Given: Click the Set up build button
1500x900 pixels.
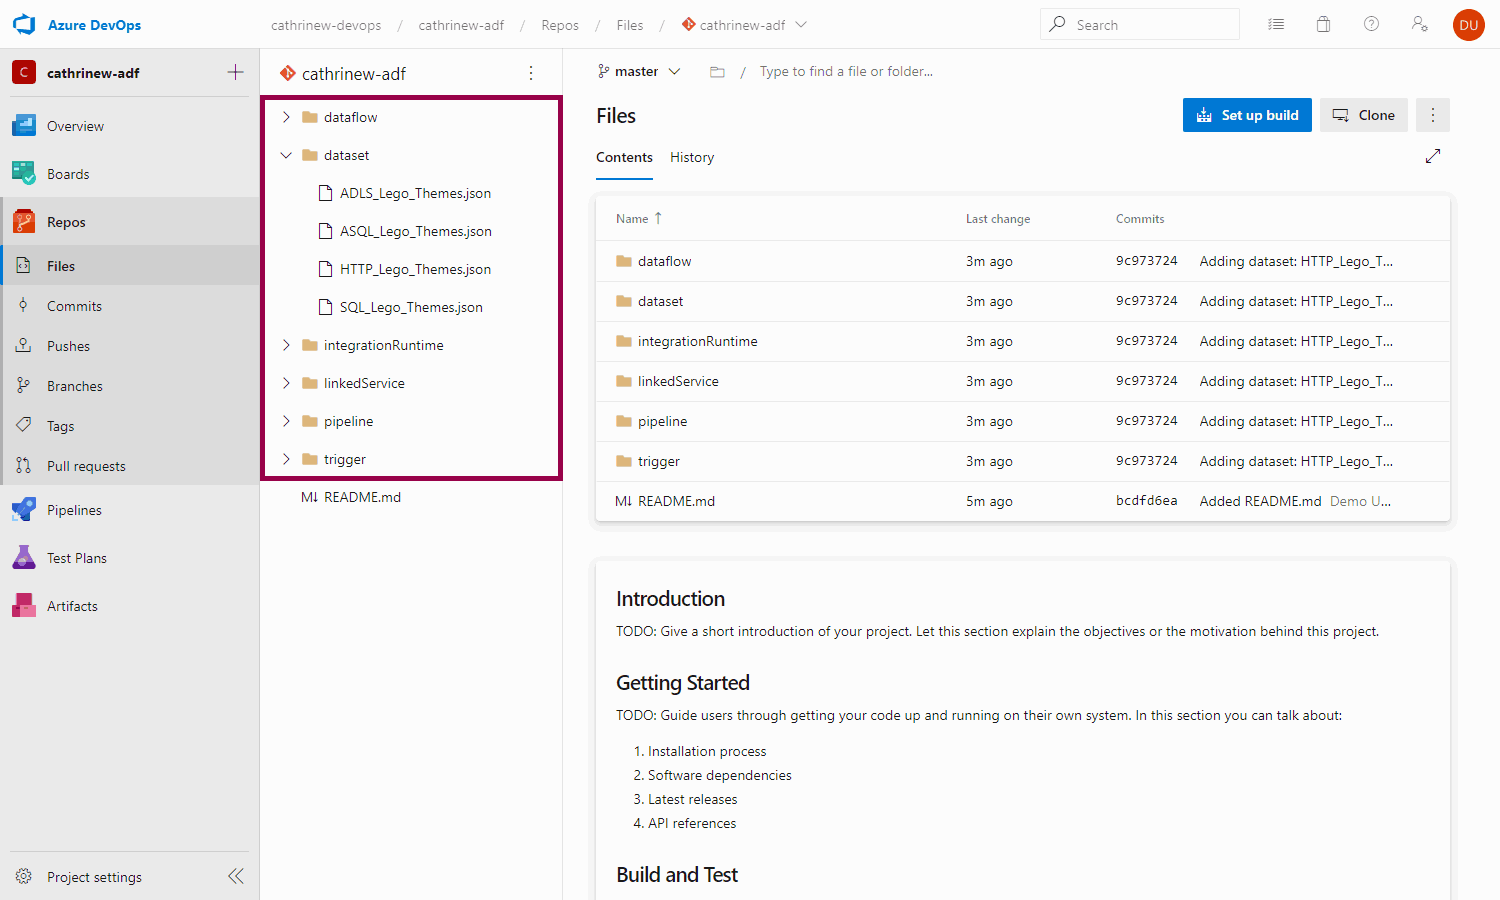Looking at the screenshot, I should pos(1246,115).
